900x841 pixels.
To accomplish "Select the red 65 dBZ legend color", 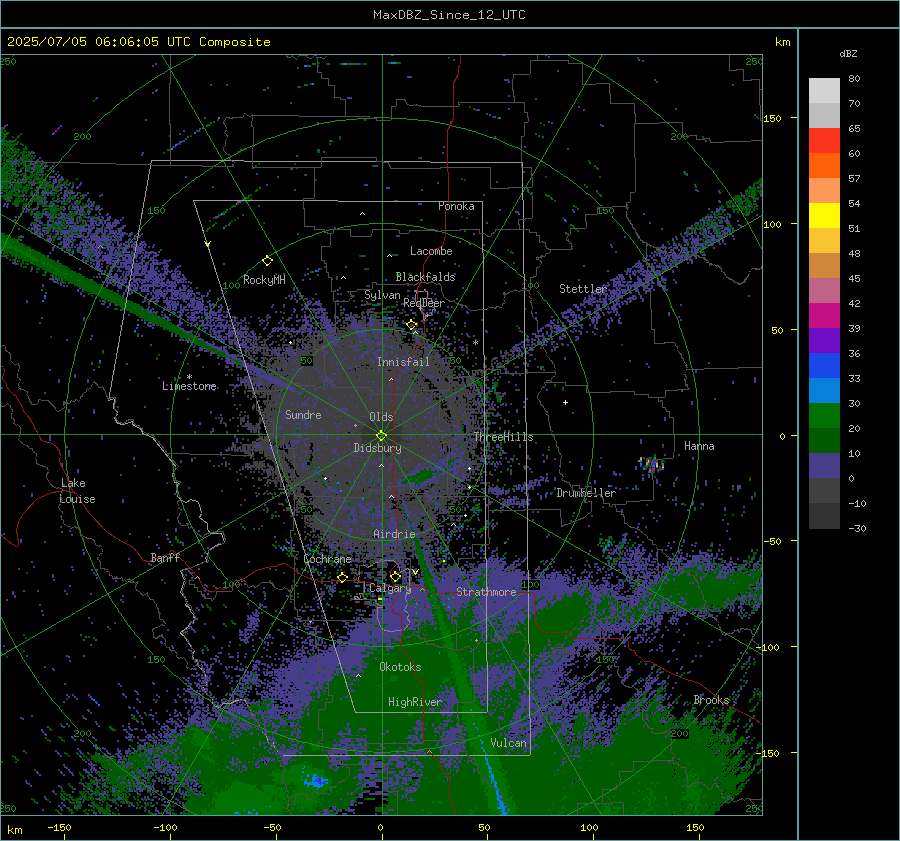I will pyautogui.click(x=824, y=140).
